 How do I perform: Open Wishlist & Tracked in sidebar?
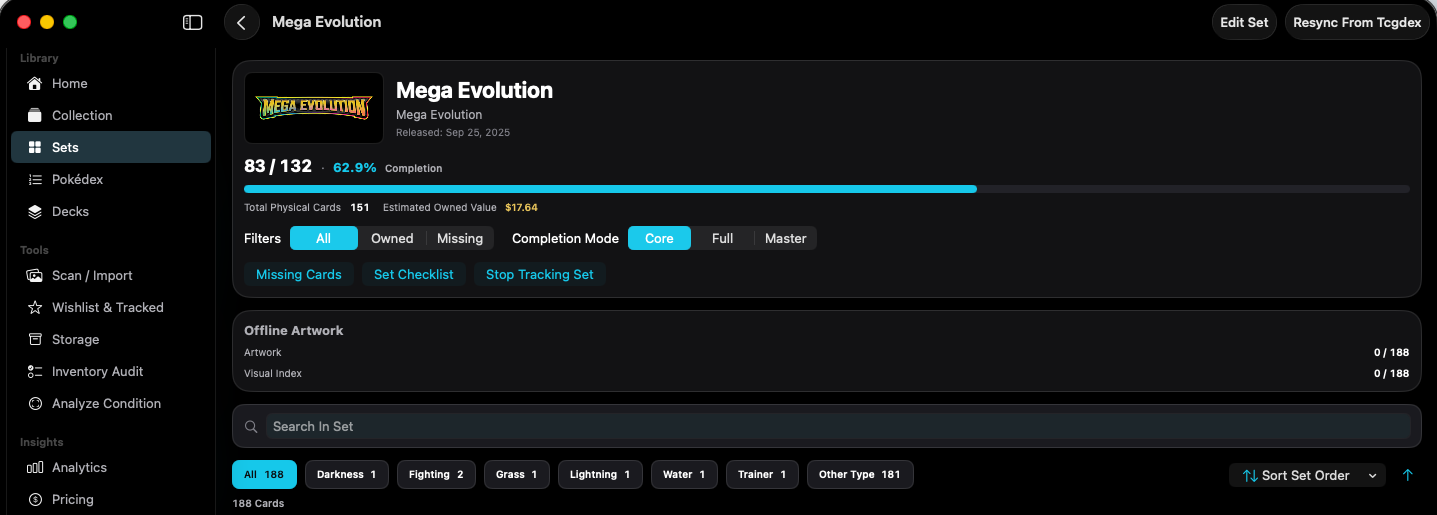pos(111,307)
